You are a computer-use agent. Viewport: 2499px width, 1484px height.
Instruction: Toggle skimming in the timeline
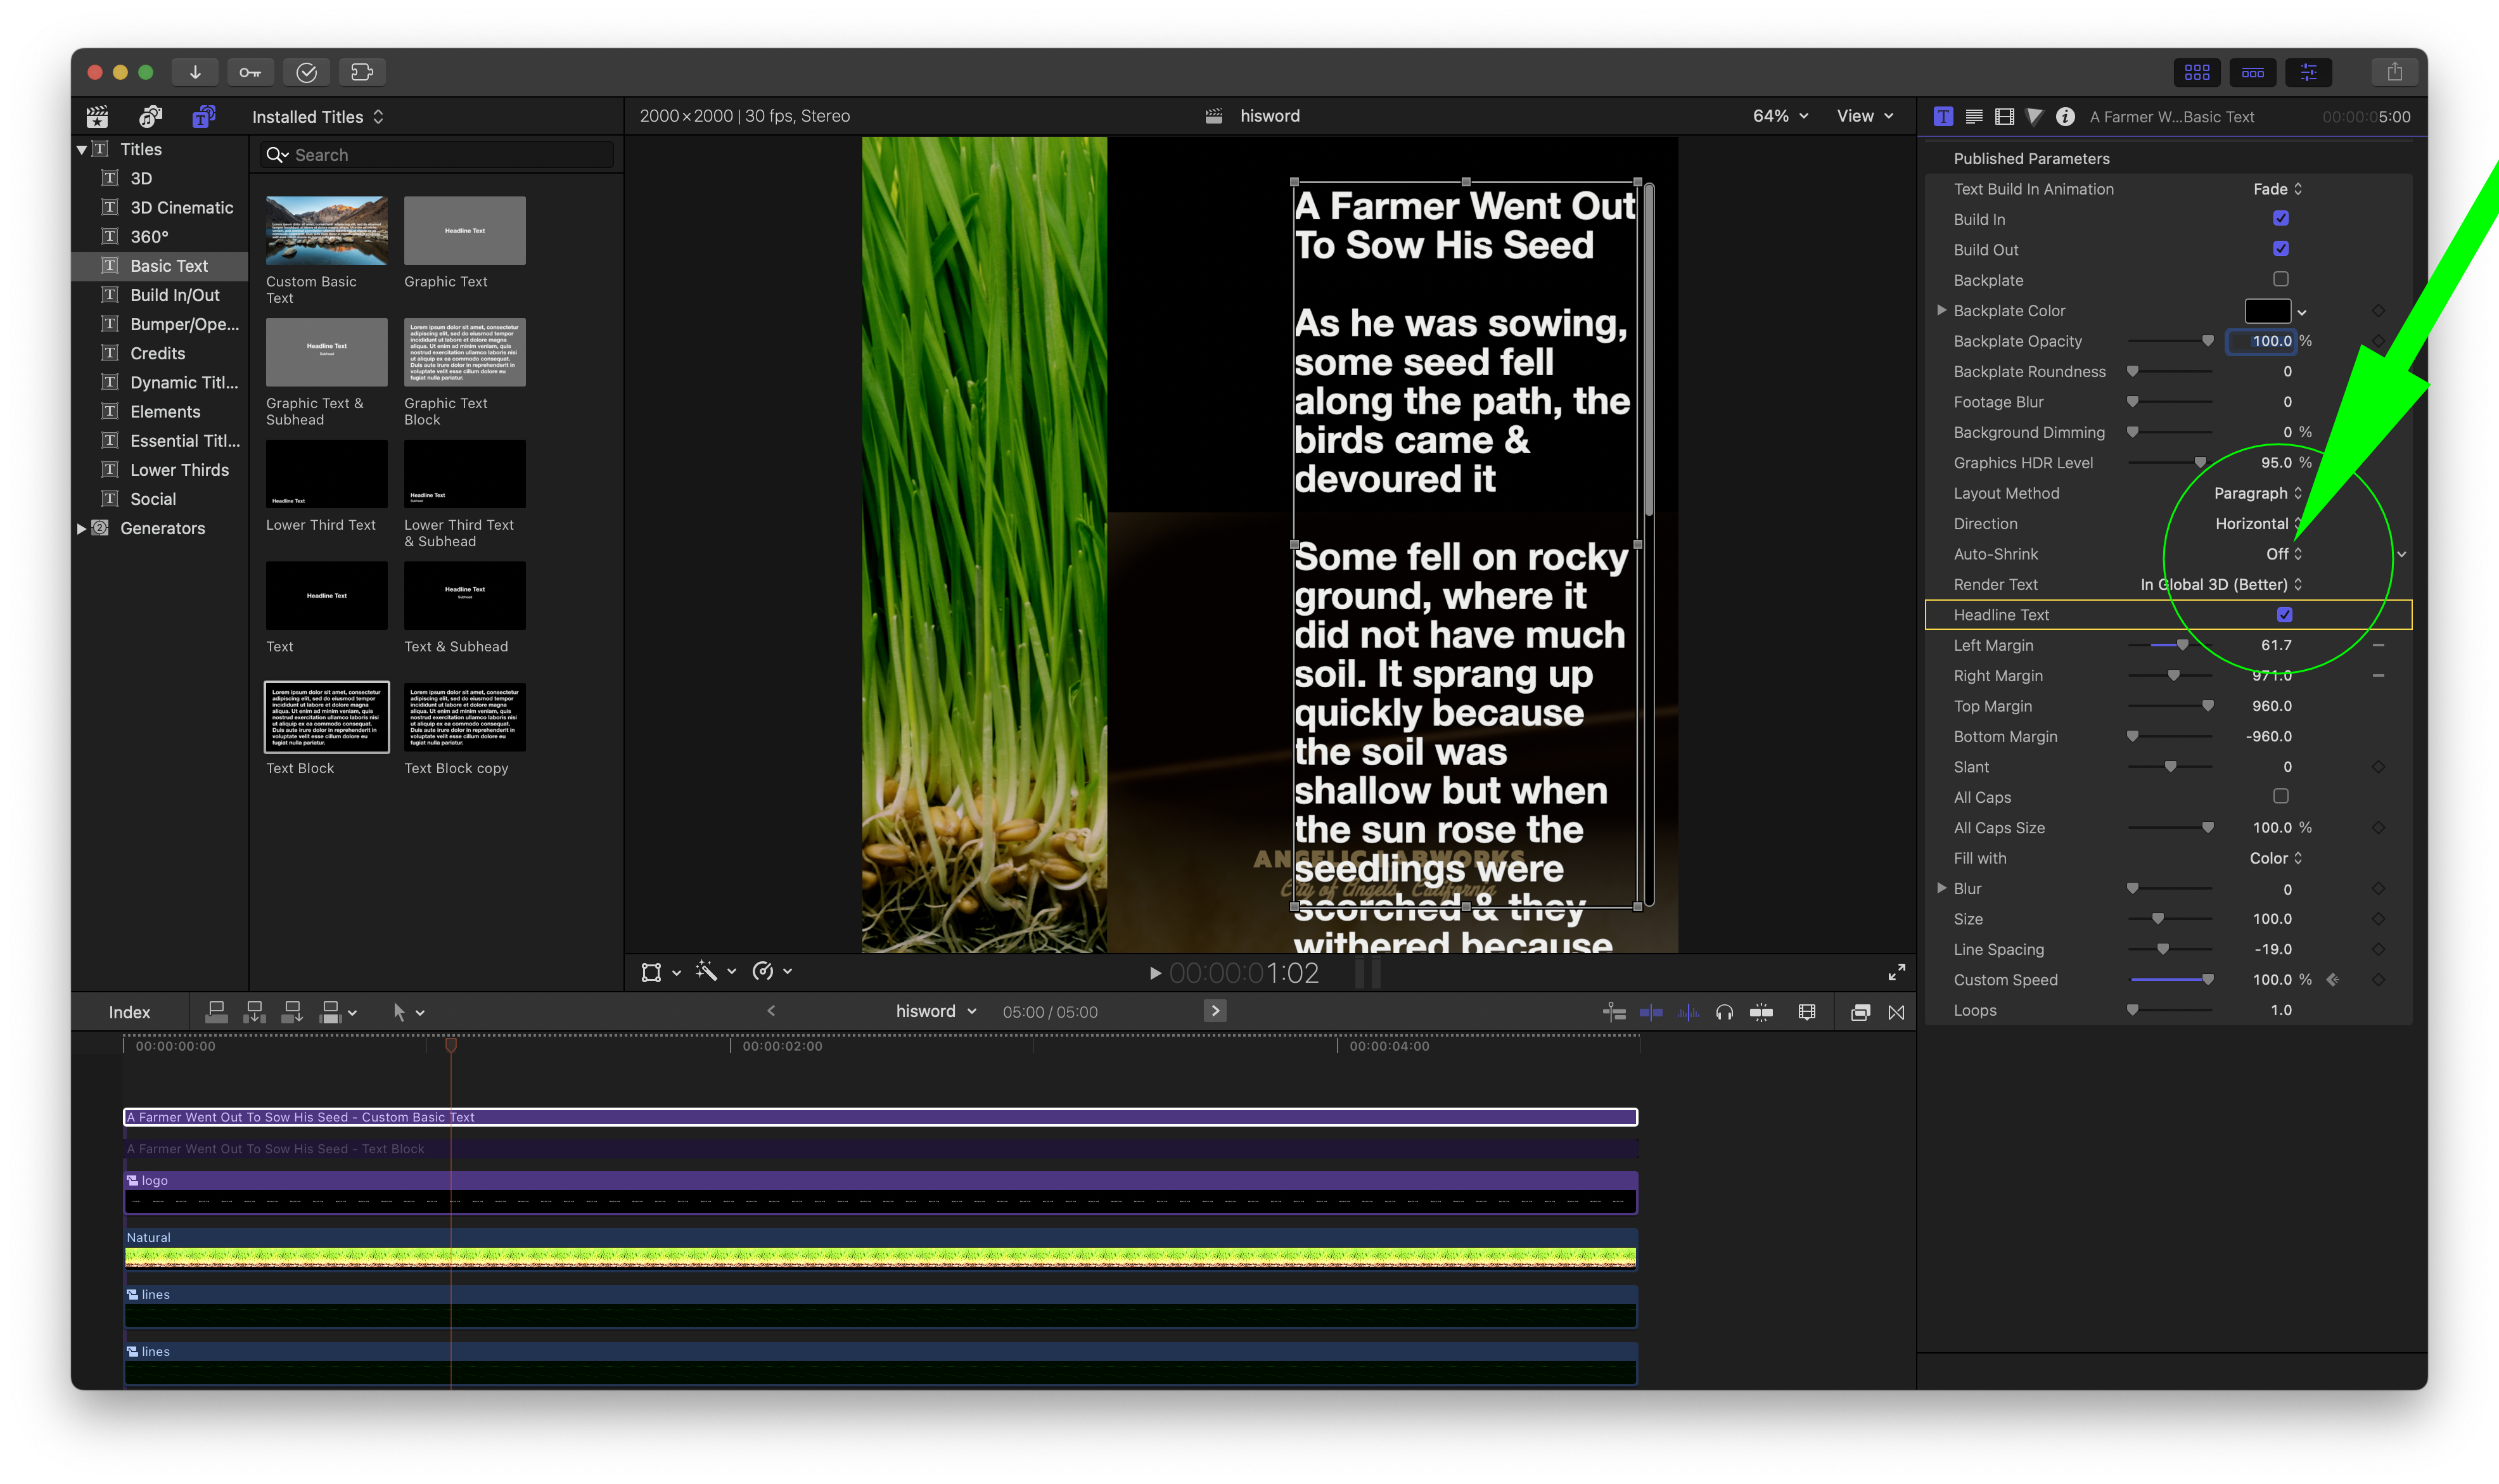coord(1651,1012)
